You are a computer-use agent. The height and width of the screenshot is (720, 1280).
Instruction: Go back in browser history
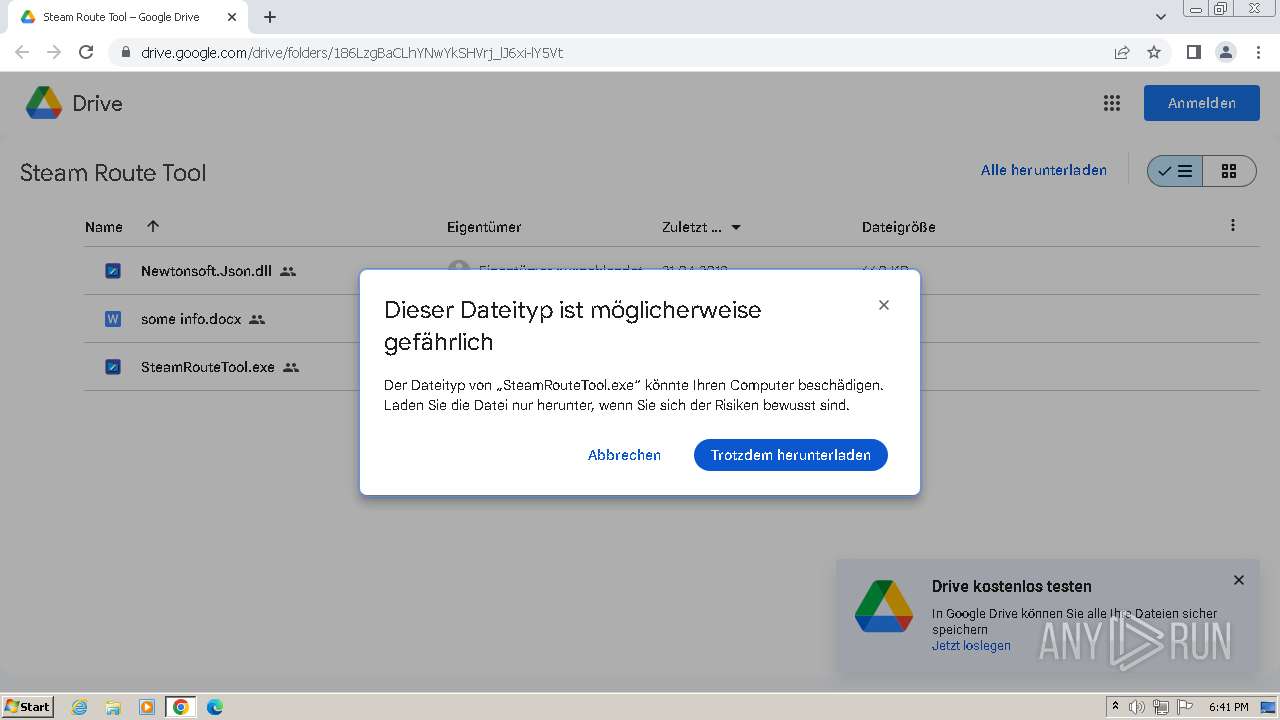22,52
